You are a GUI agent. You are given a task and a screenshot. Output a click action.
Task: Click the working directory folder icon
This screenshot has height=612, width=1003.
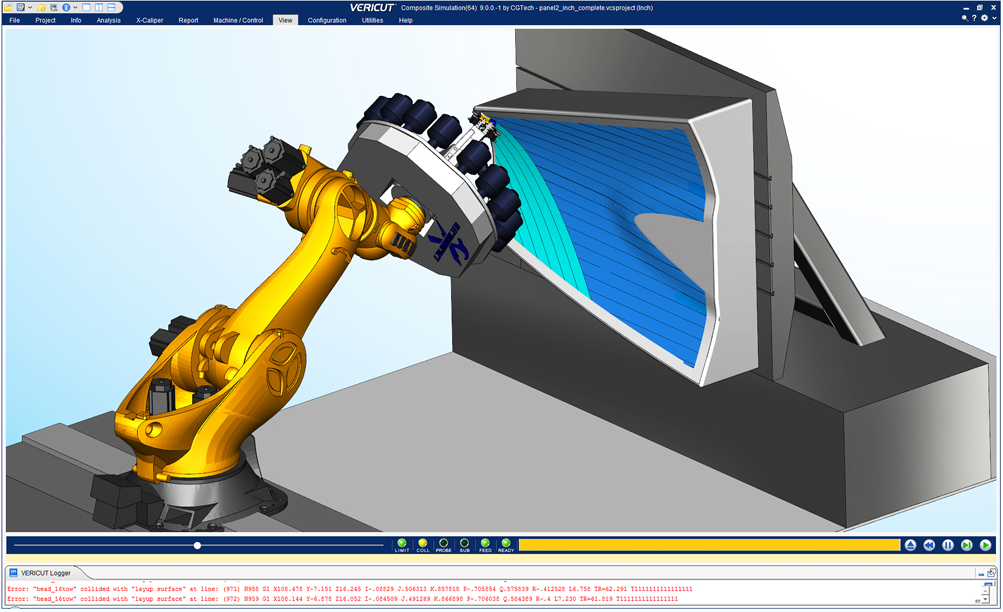tap(42, 8)
